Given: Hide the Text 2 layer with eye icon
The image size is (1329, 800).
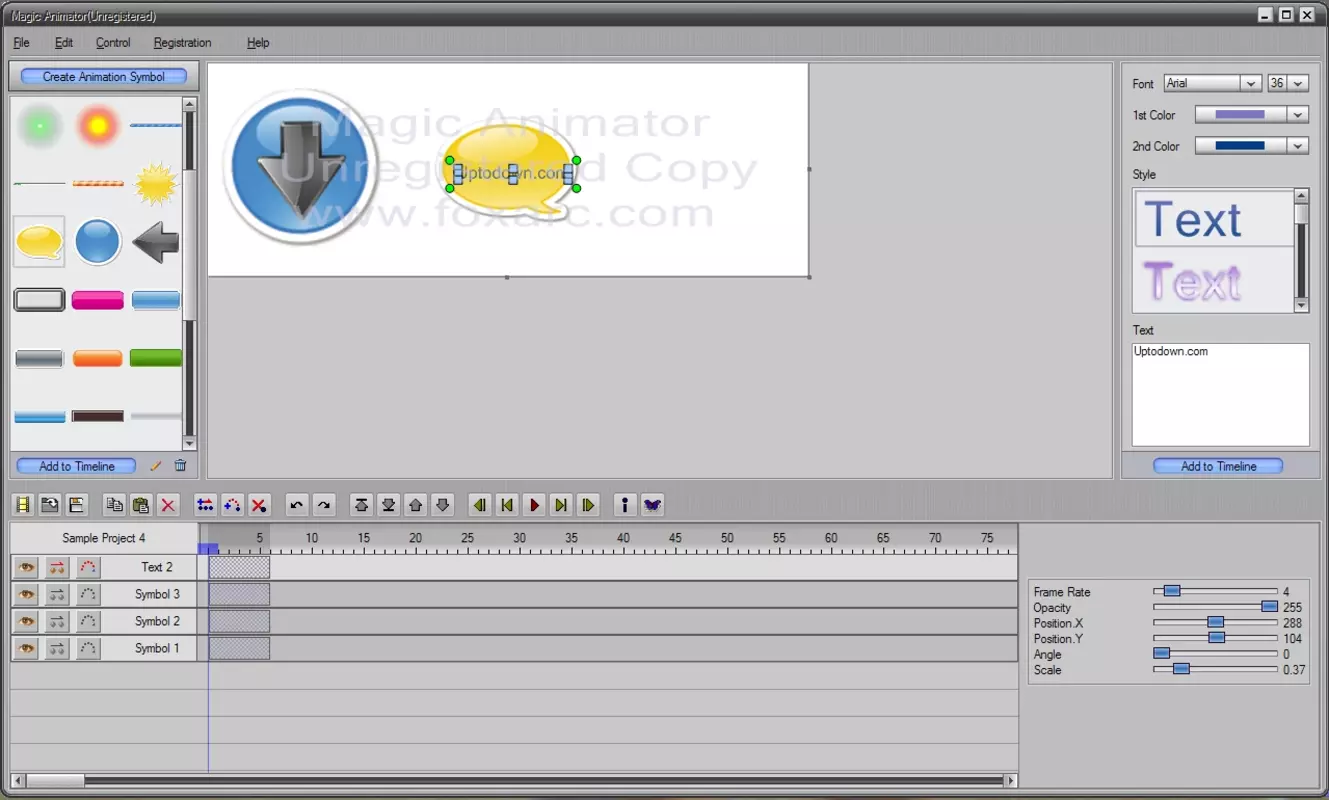Looking at the screenshot, I should click(26, 567).
